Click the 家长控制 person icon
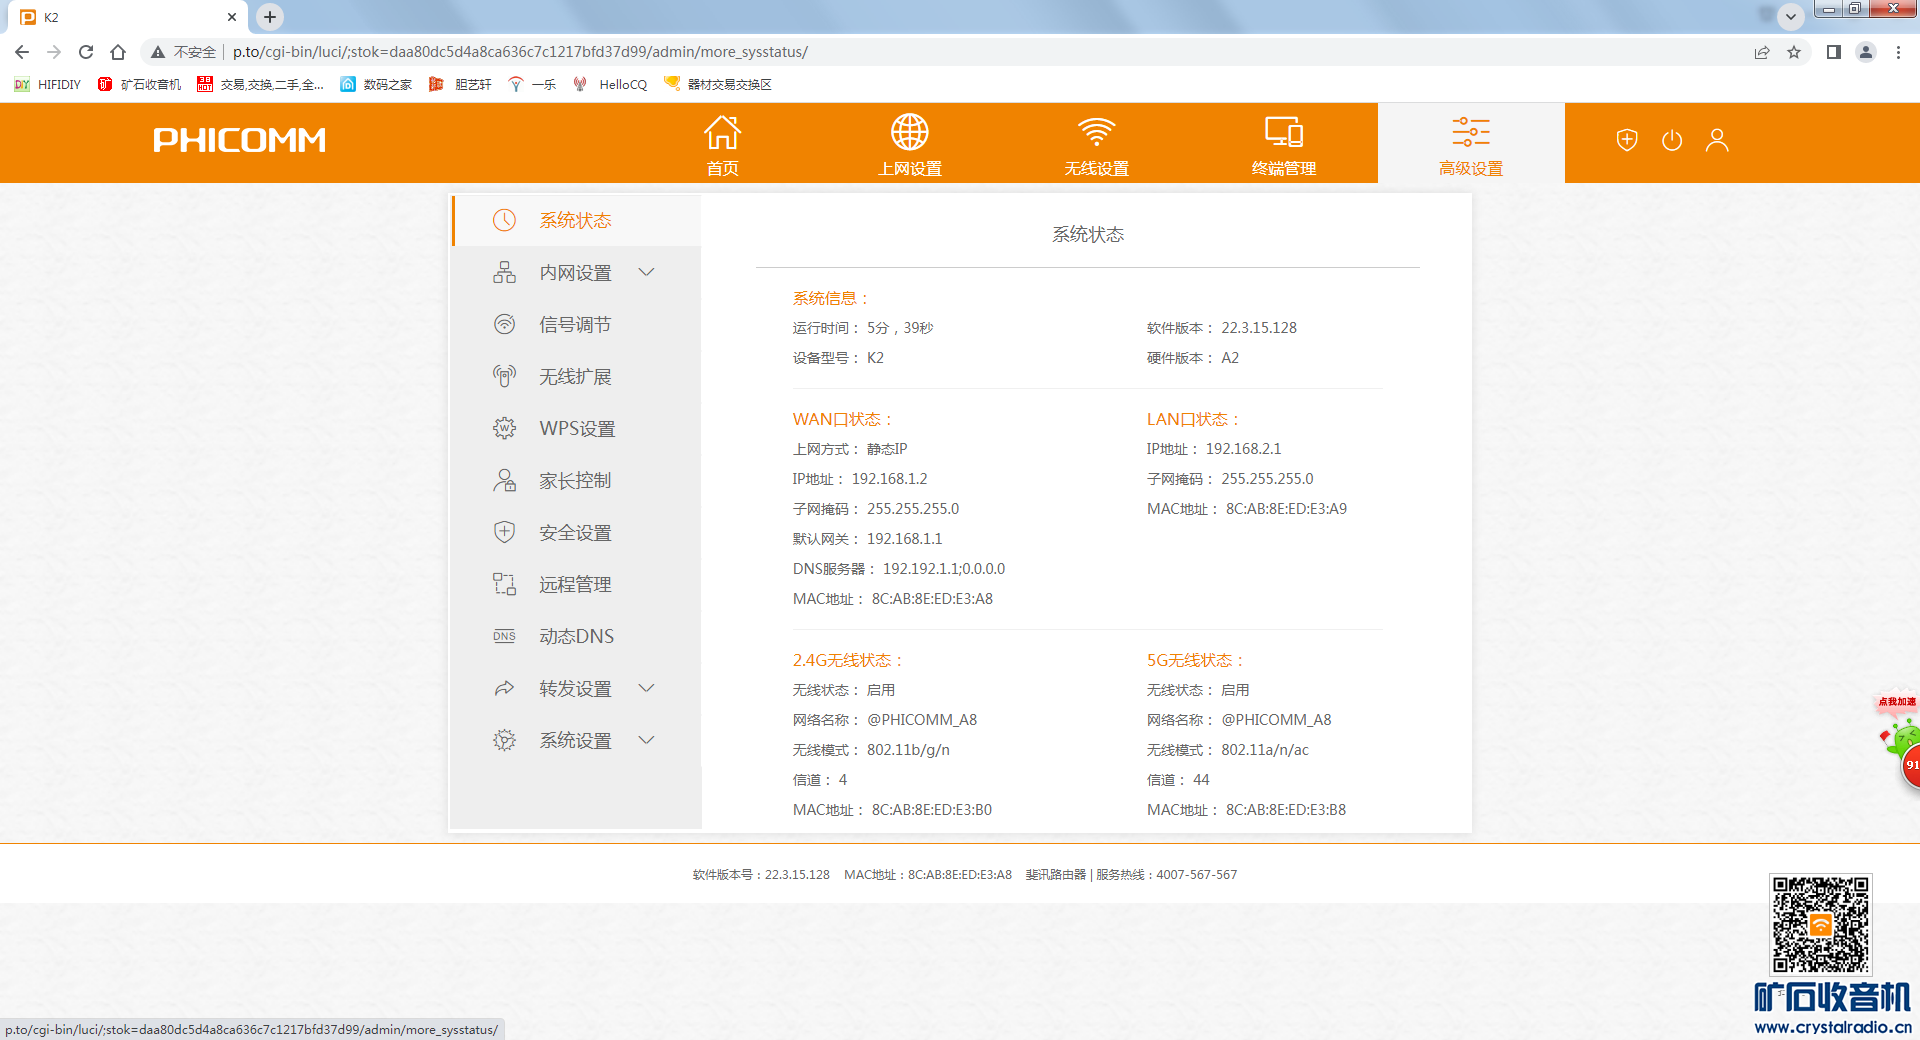The image size is (1920, 1040). coord(504,480)
